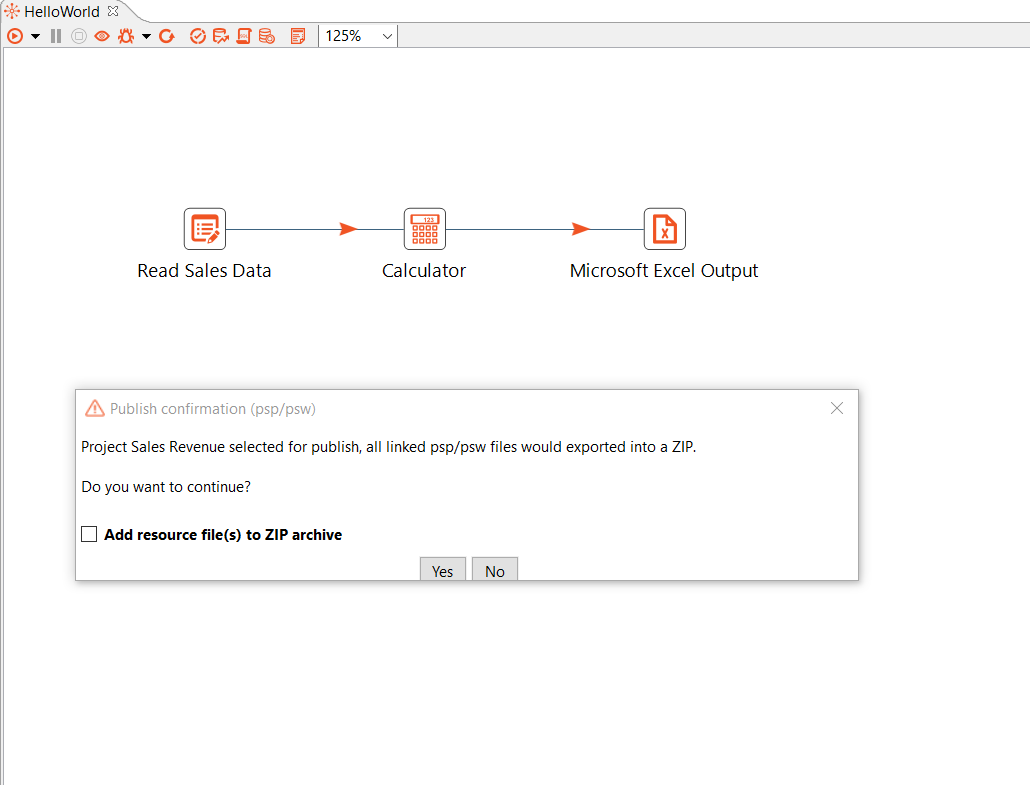Stop the transformation with the stop icon
Screen dimensions: 1030x785
[x=79, y=36]
